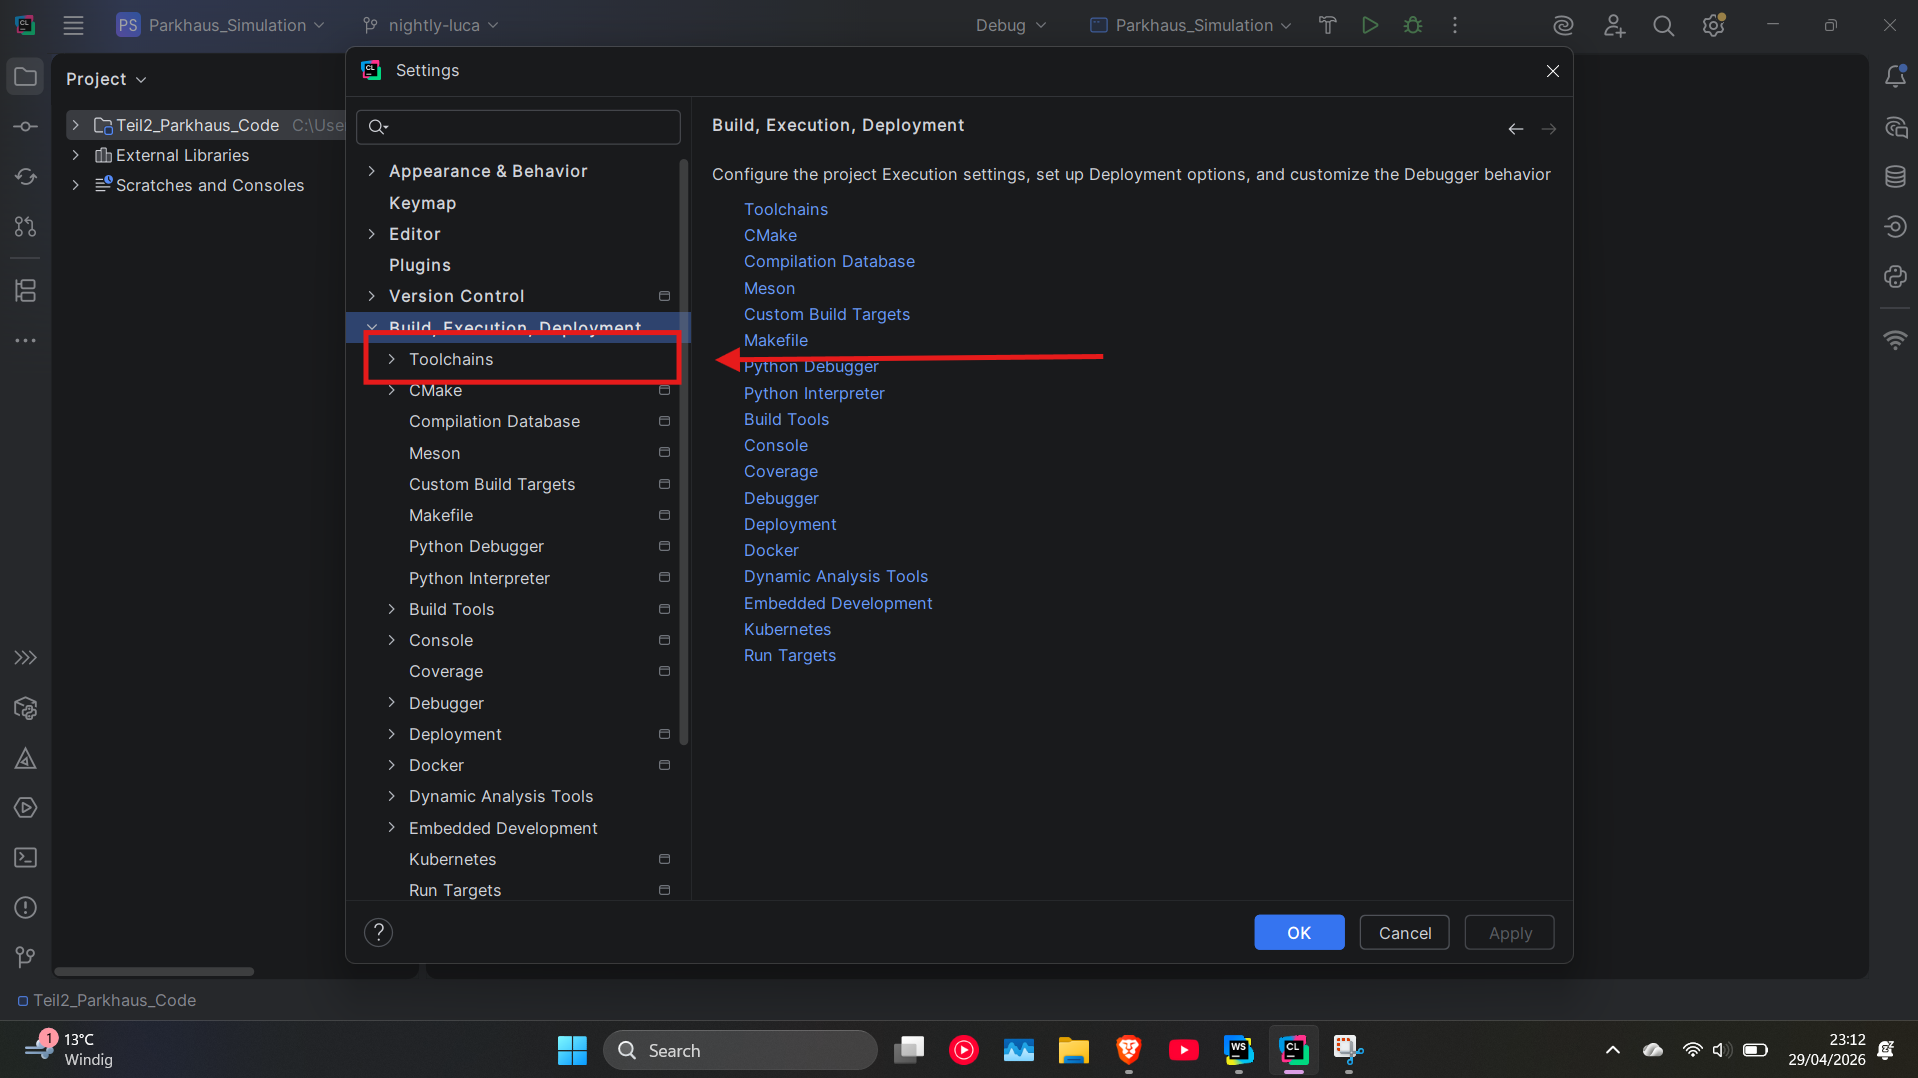
Task: Expand Version Control settings node
Action: [x=372, y=296]
